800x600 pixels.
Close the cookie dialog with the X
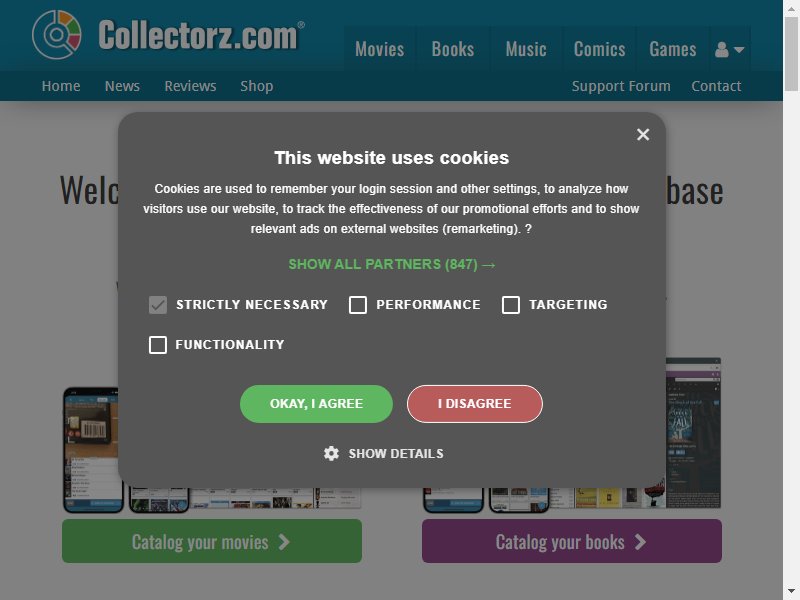[x=643, y=134]
